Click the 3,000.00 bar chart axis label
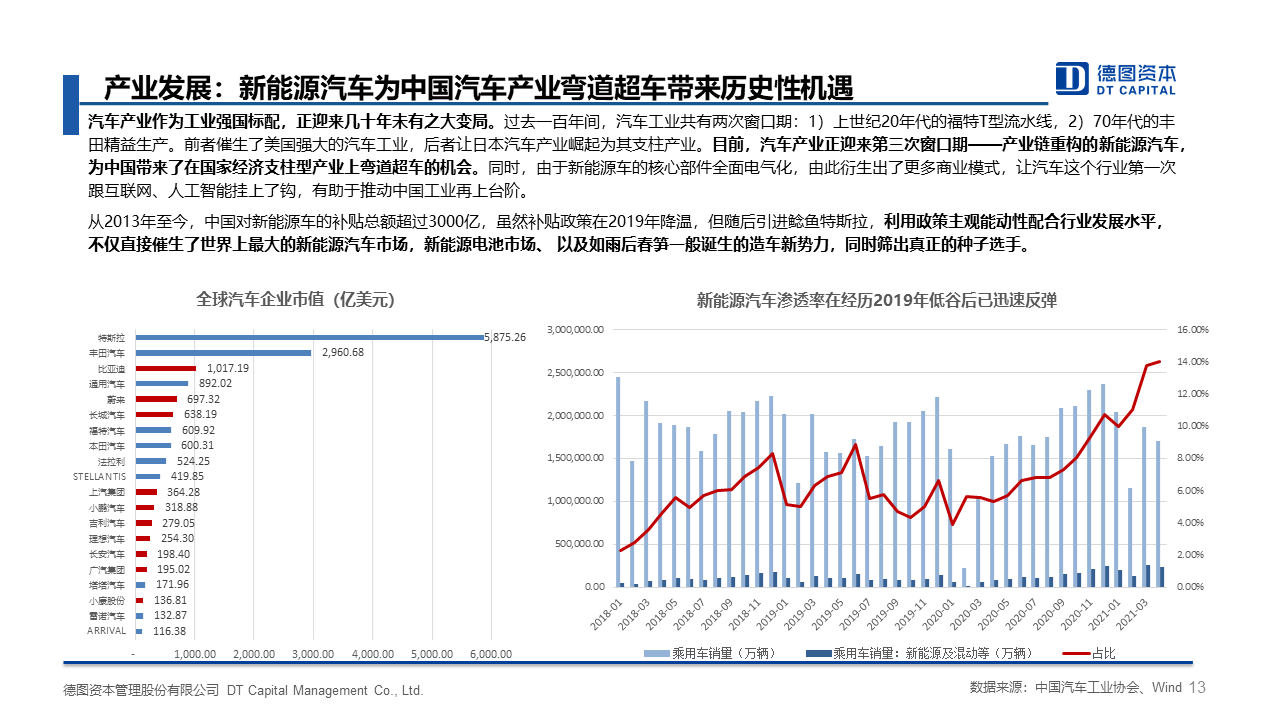Viewport: 1280px width, 720px height. (313, 654)
